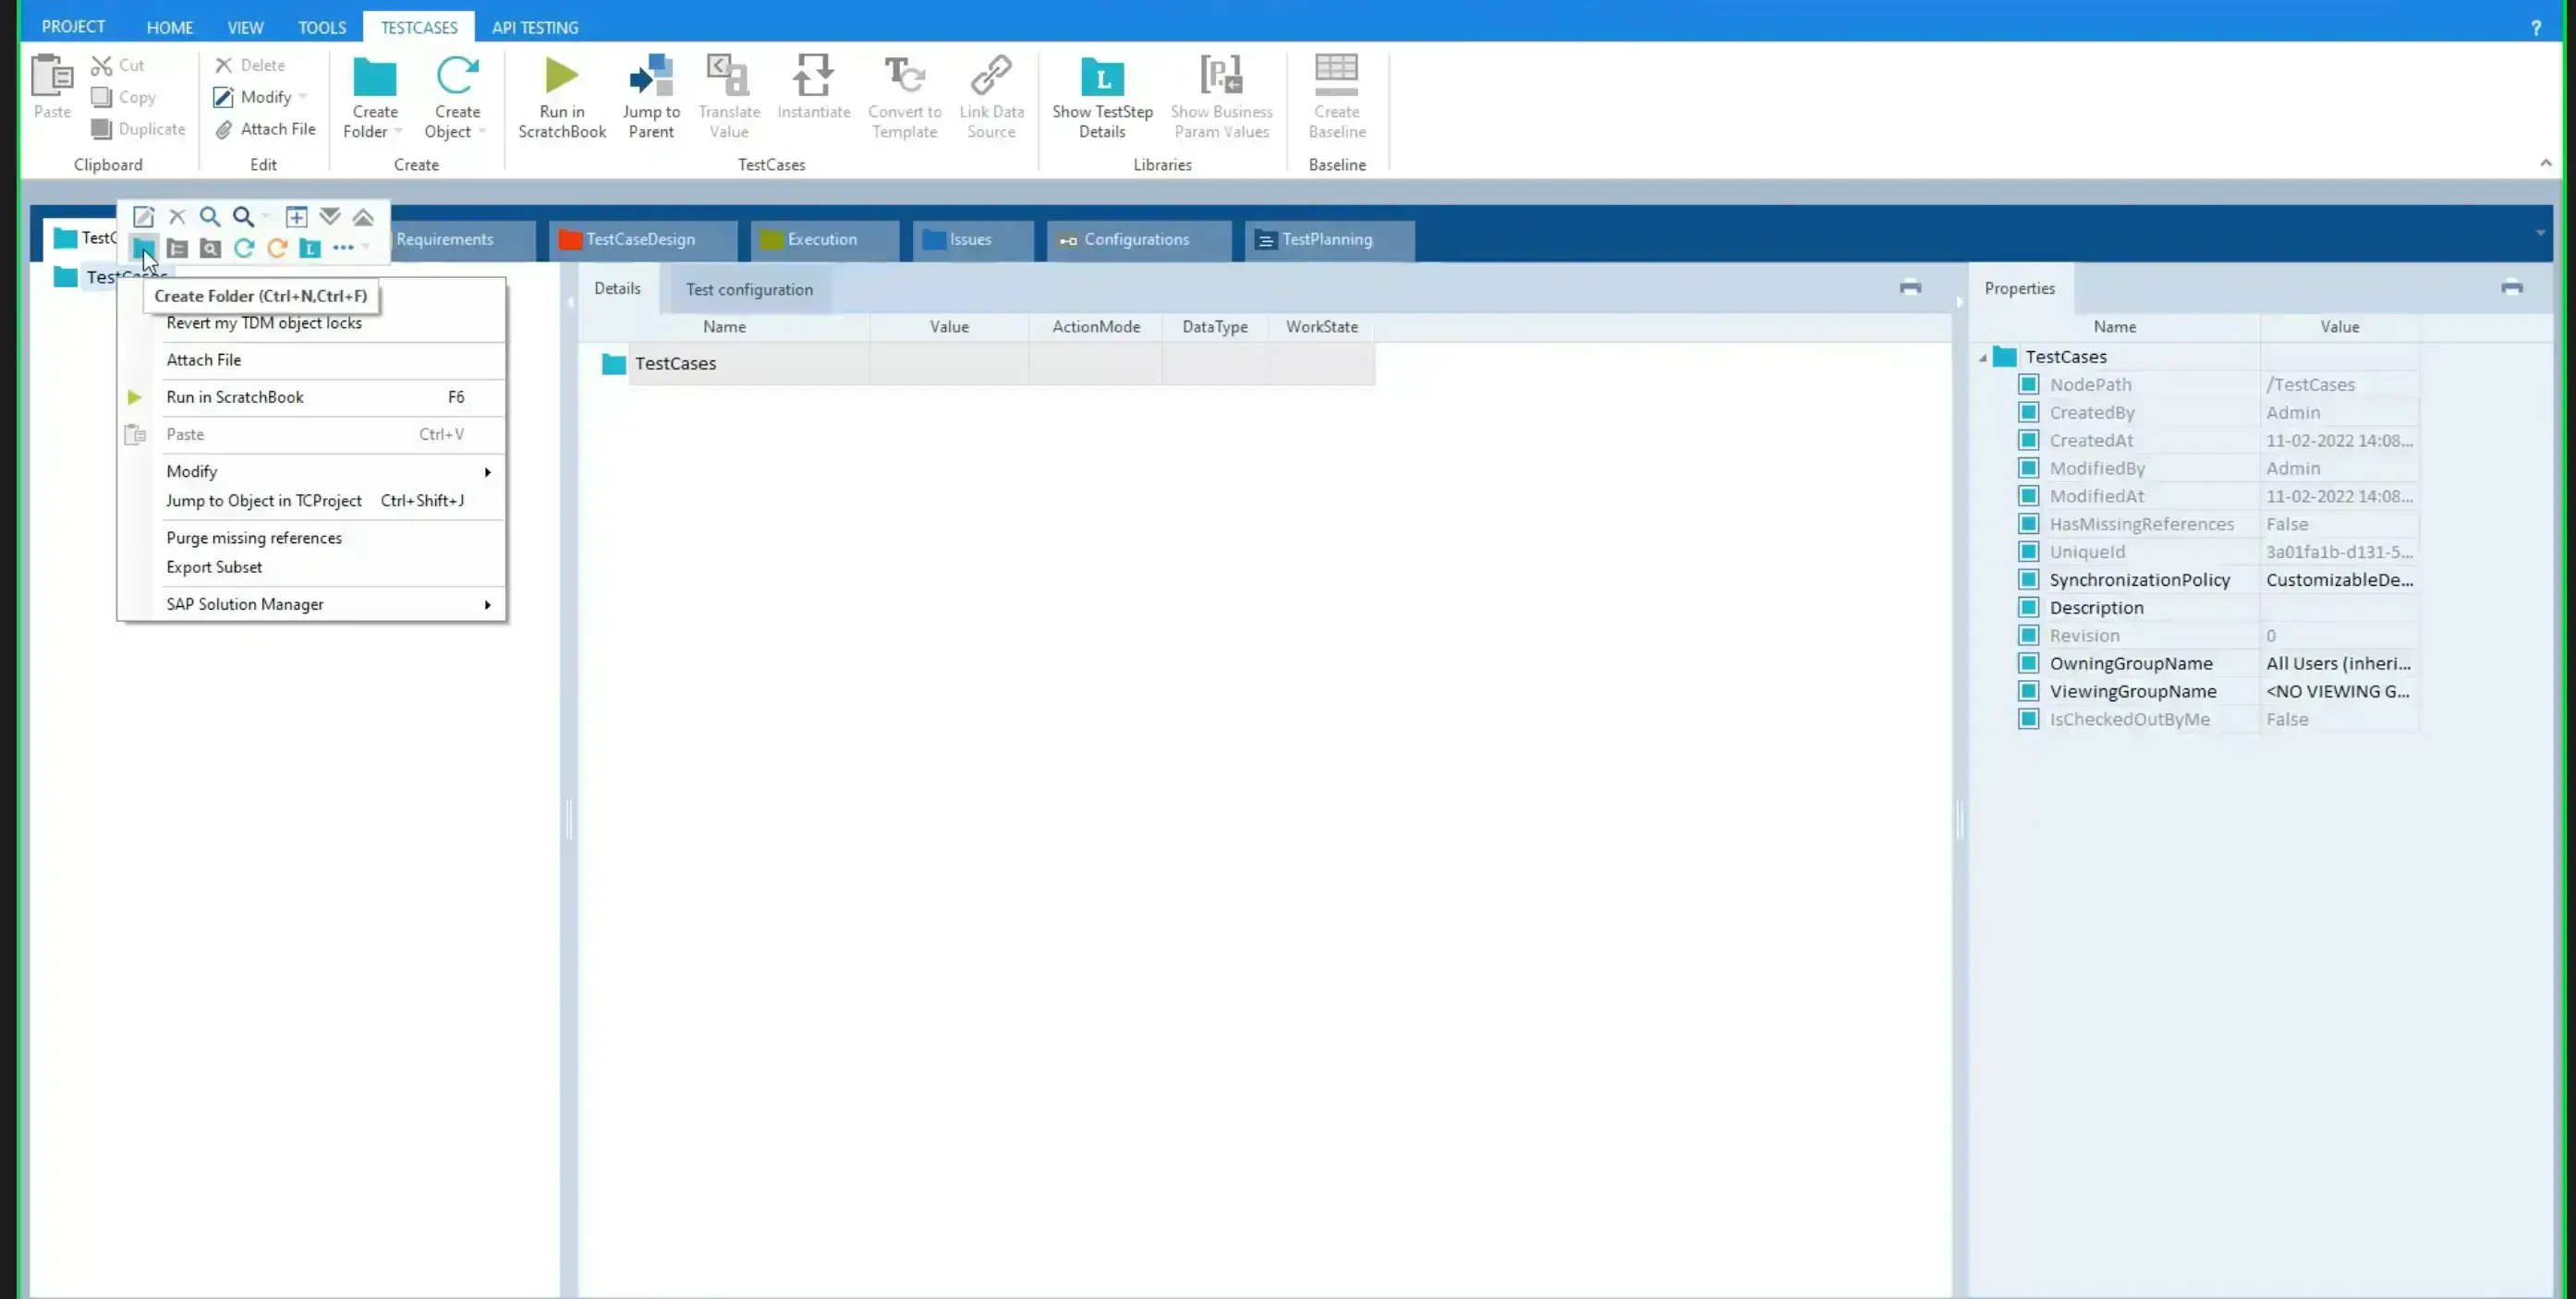2576x1299 pixels.
Task: Collapse TestCases node in Properties tree
Action: click(1983, 357)
